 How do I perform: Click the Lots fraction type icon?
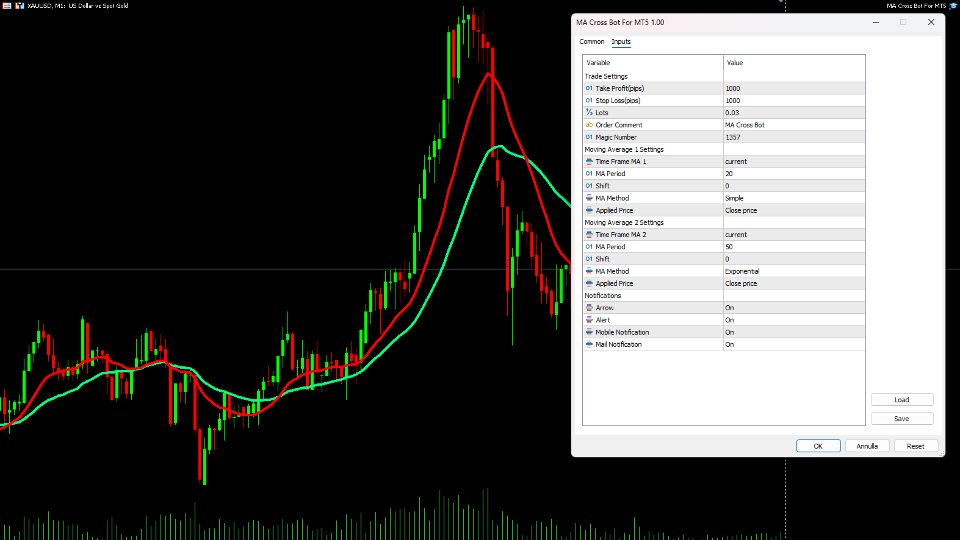tap(589, 113)
